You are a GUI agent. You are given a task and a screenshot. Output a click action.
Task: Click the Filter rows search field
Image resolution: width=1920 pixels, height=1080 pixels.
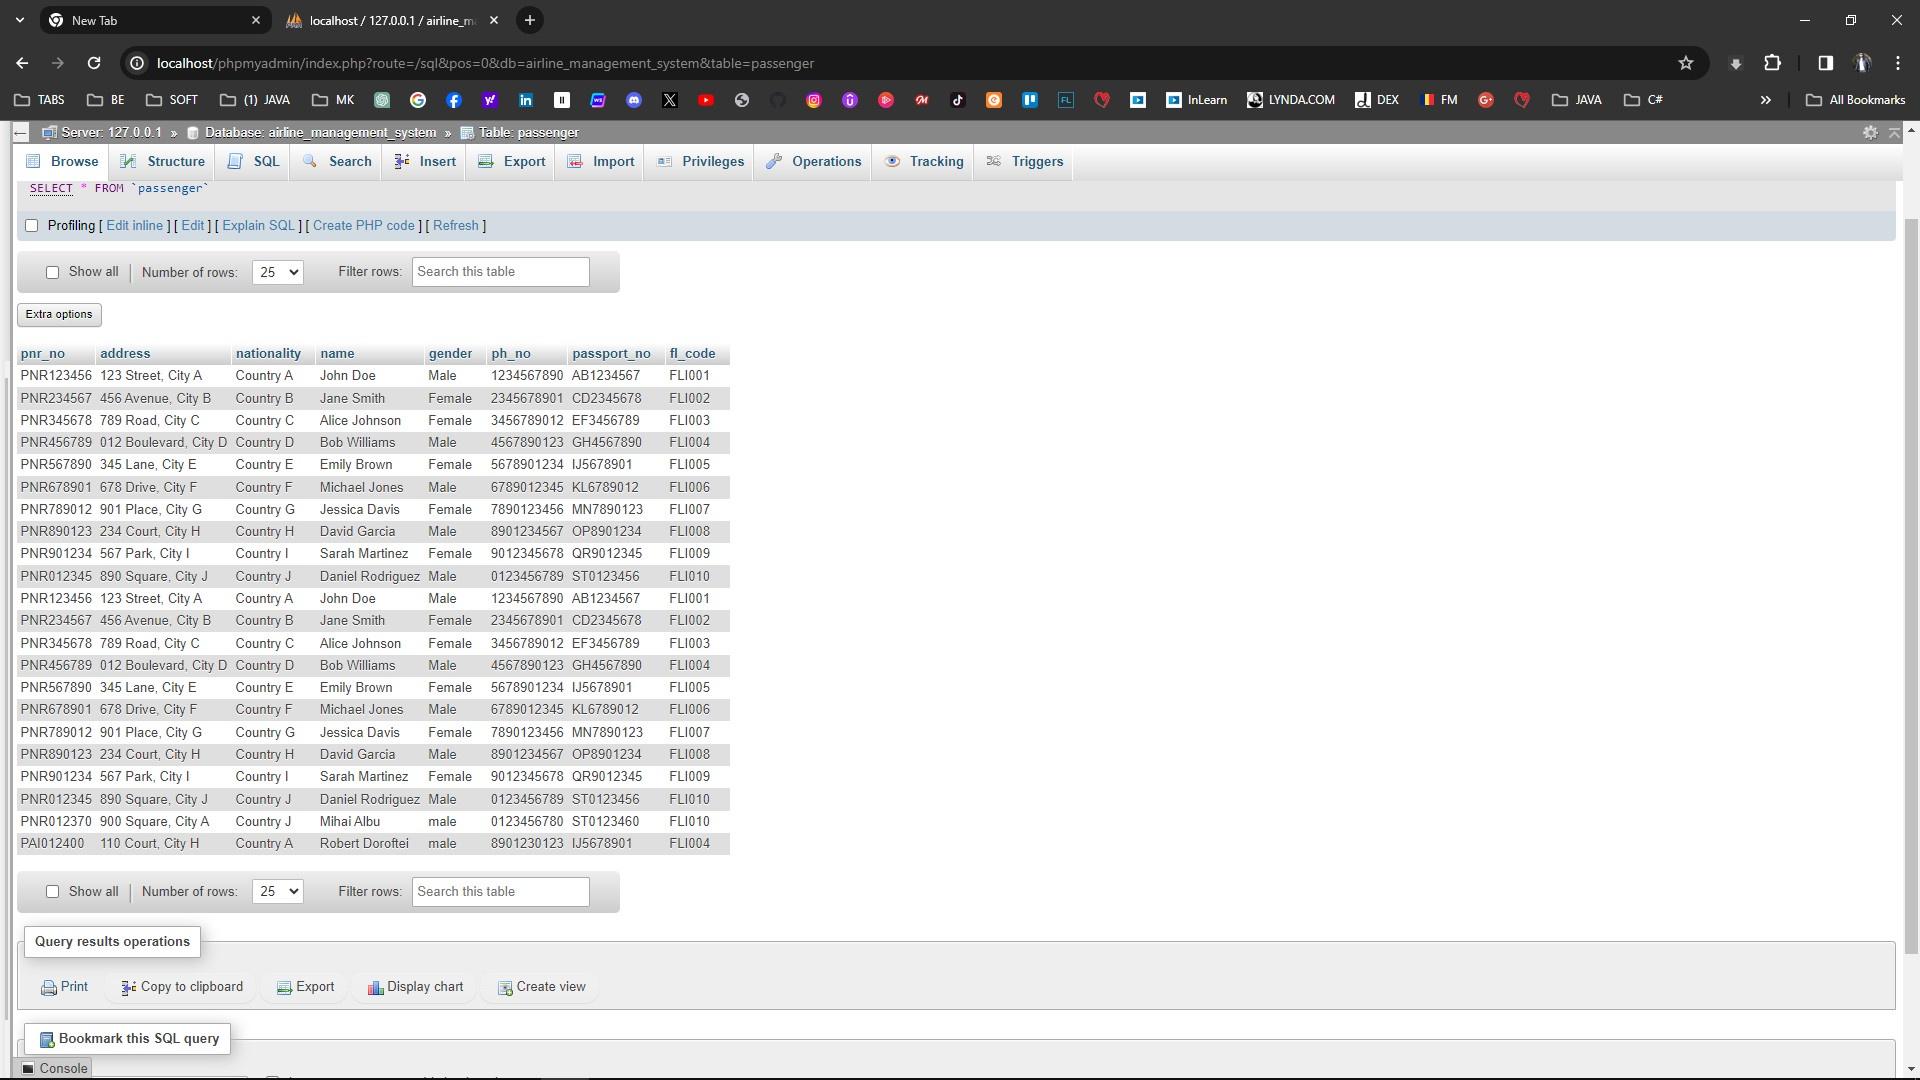pos(500,271)
